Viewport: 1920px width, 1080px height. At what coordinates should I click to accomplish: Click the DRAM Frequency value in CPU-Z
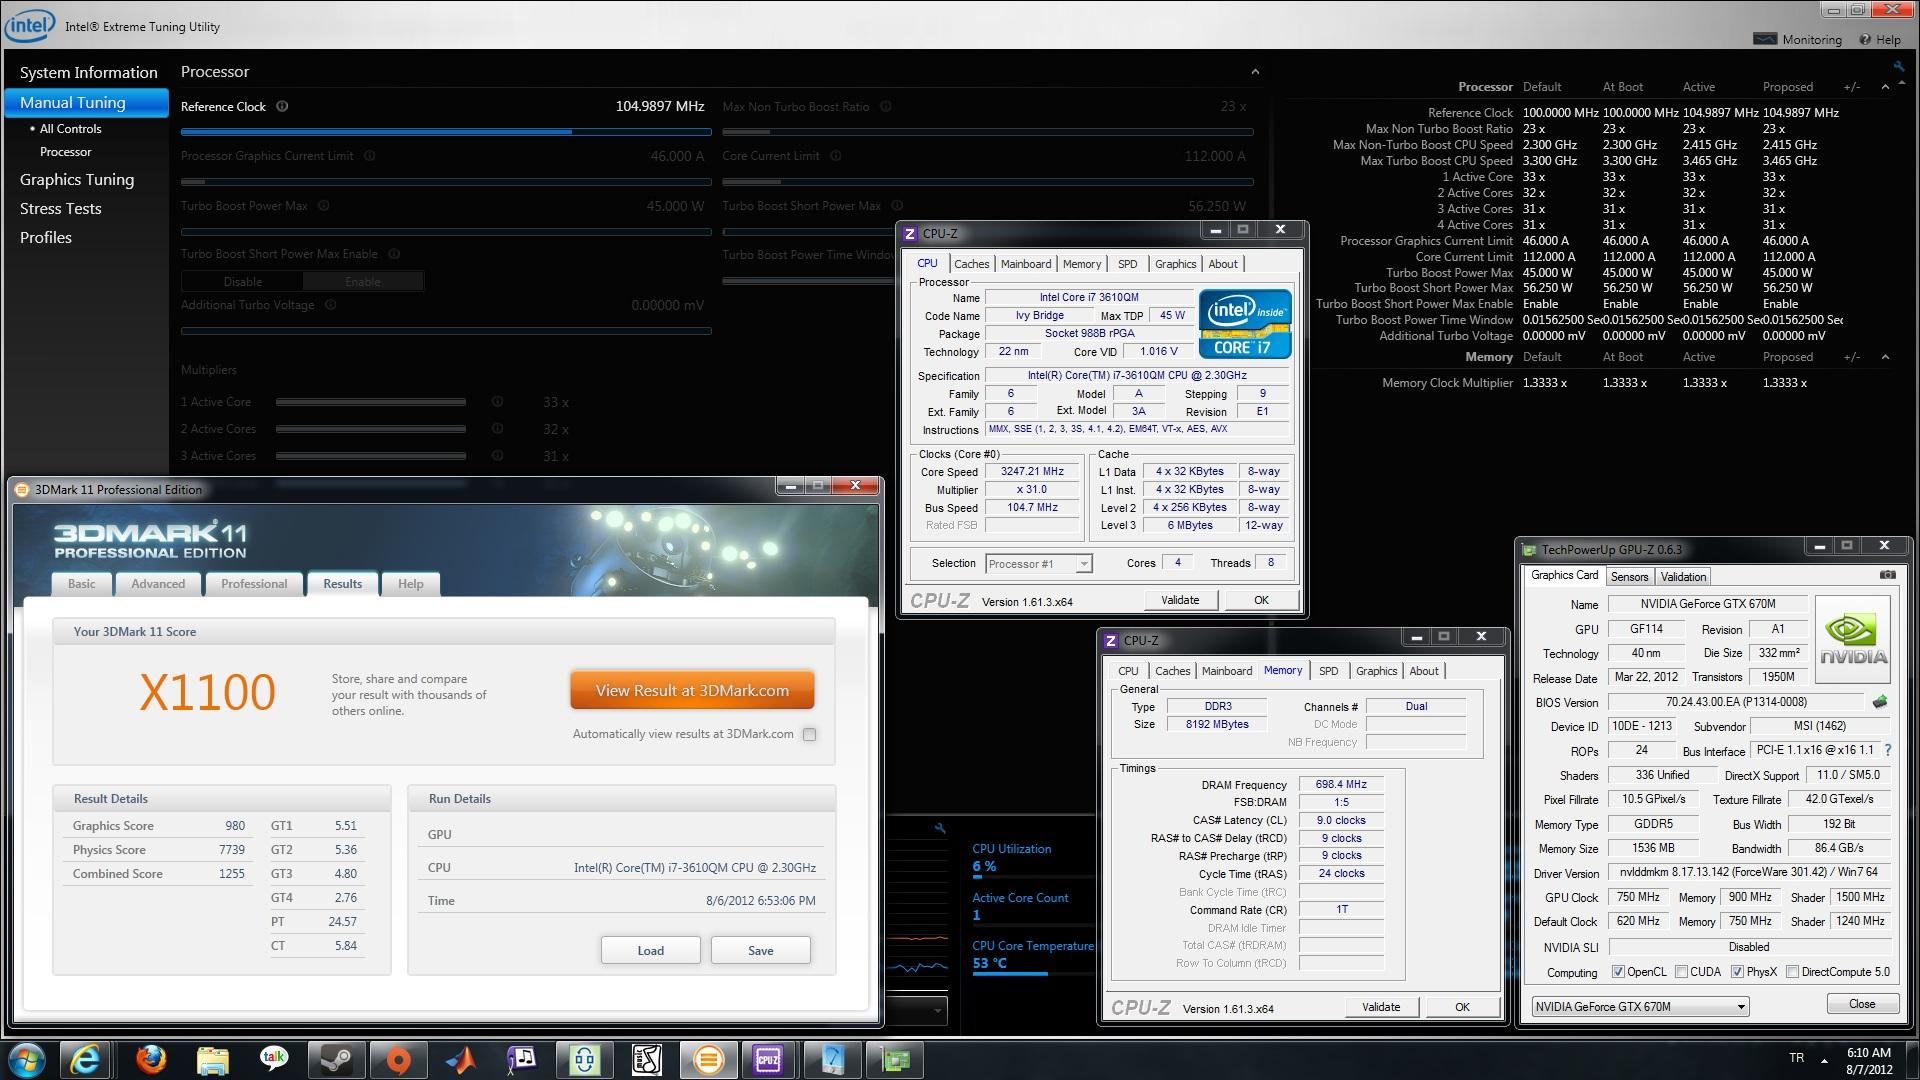pos(1341,785)
